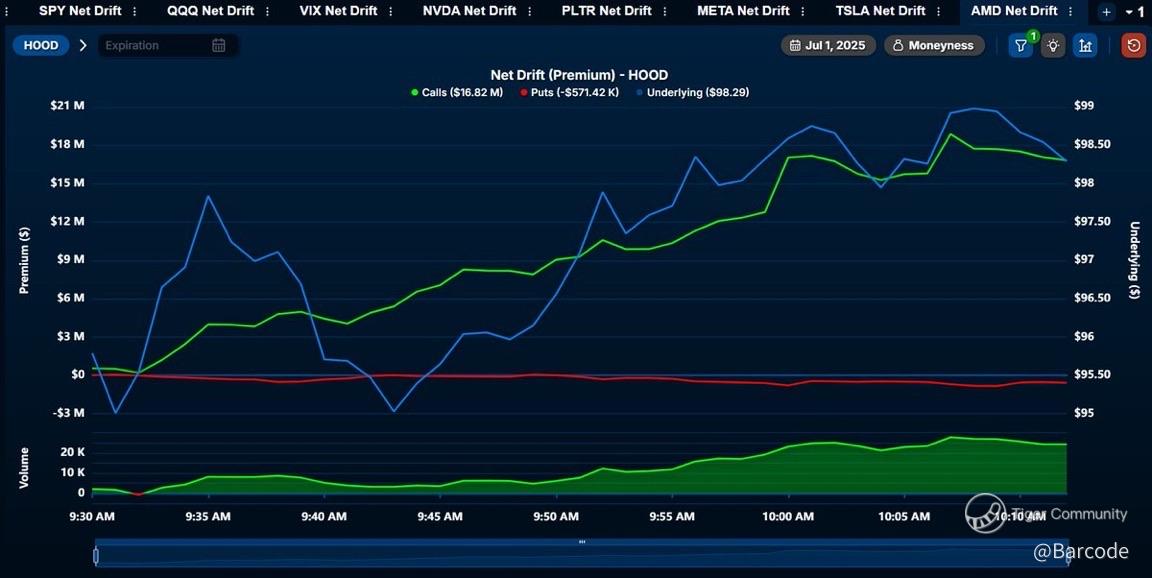The height and width of the screenshot is (578, 1152).
Task: Click the $0 premium axis label
Action: click(76, 375)
